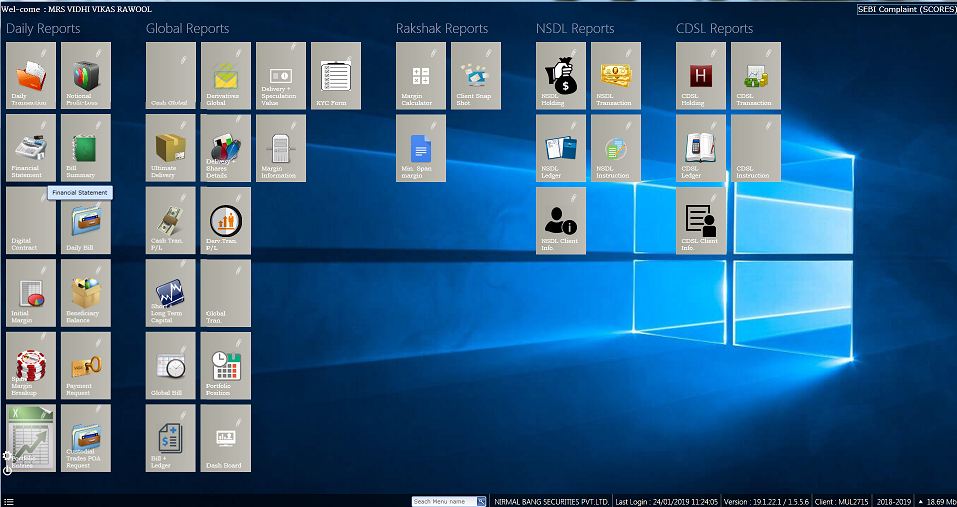This screenshot has width=957, height=507.
Task: Launch the KYC Form tile
Action: pyautogui.click(x=336, y=76)
